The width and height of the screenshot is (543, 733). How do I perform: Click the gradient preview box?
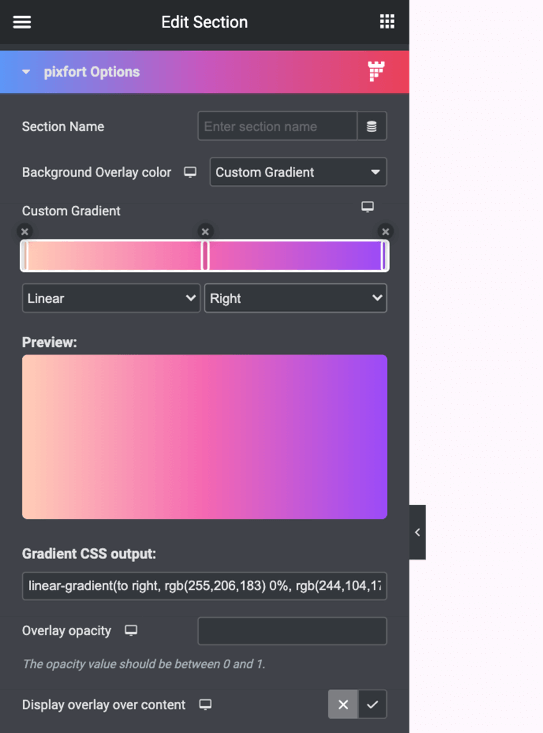coord(204,437)
